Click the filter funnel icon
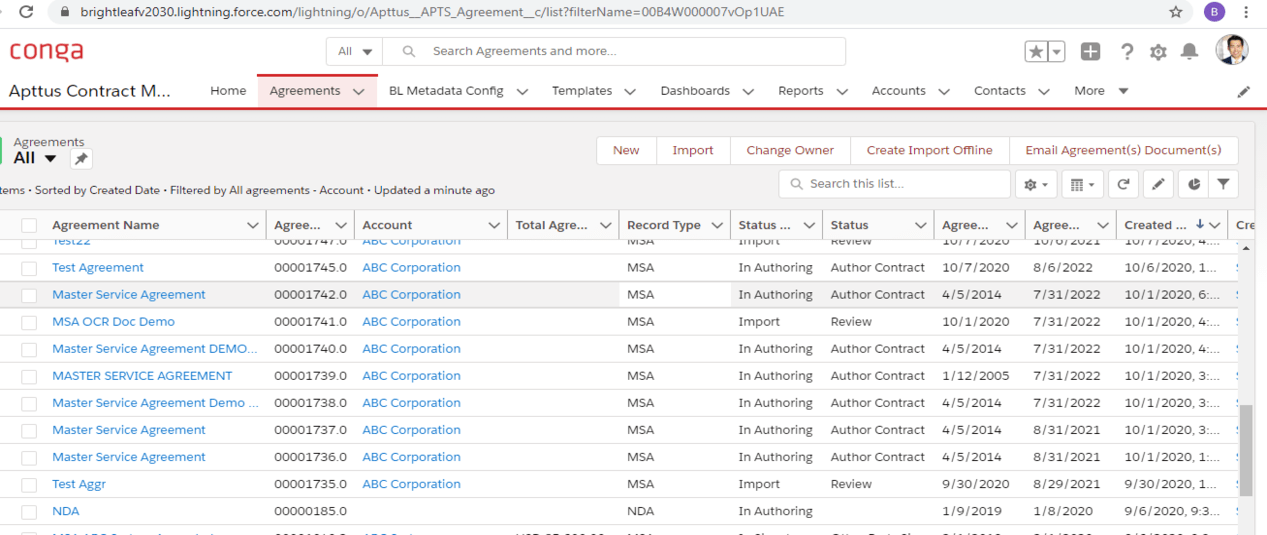 click(1223, 184)
